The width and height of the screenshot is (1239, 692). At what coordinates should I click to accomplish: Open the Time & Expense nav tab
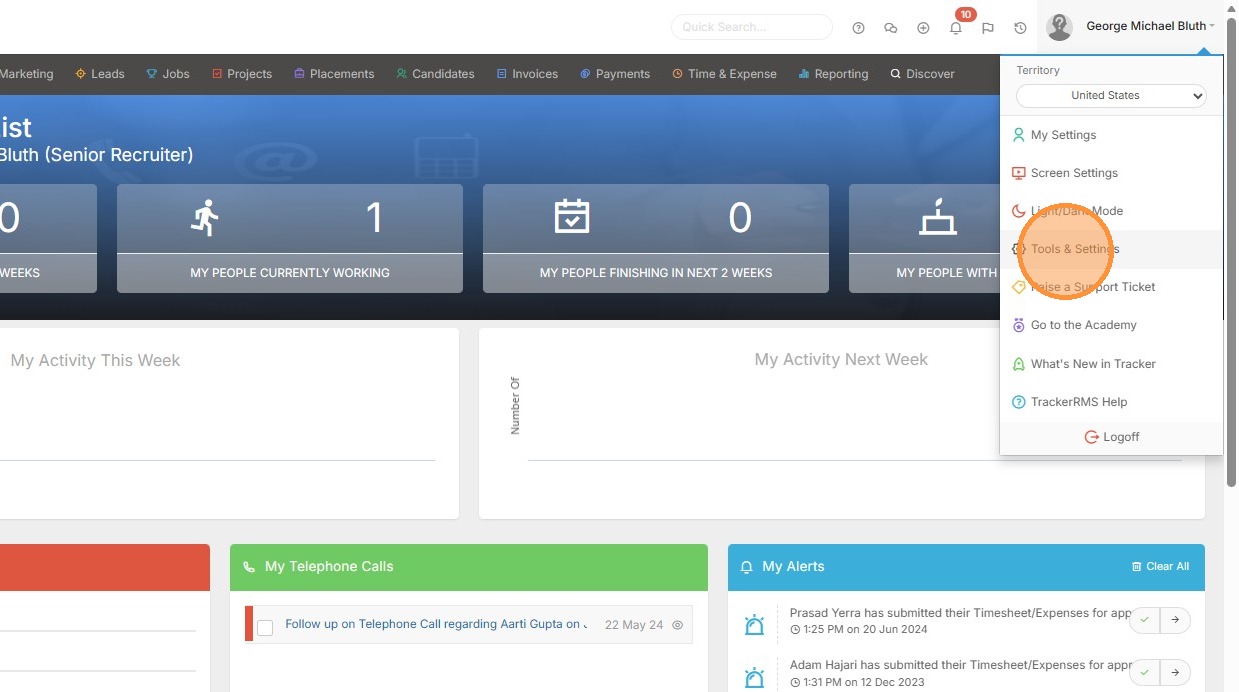(724, 74)
